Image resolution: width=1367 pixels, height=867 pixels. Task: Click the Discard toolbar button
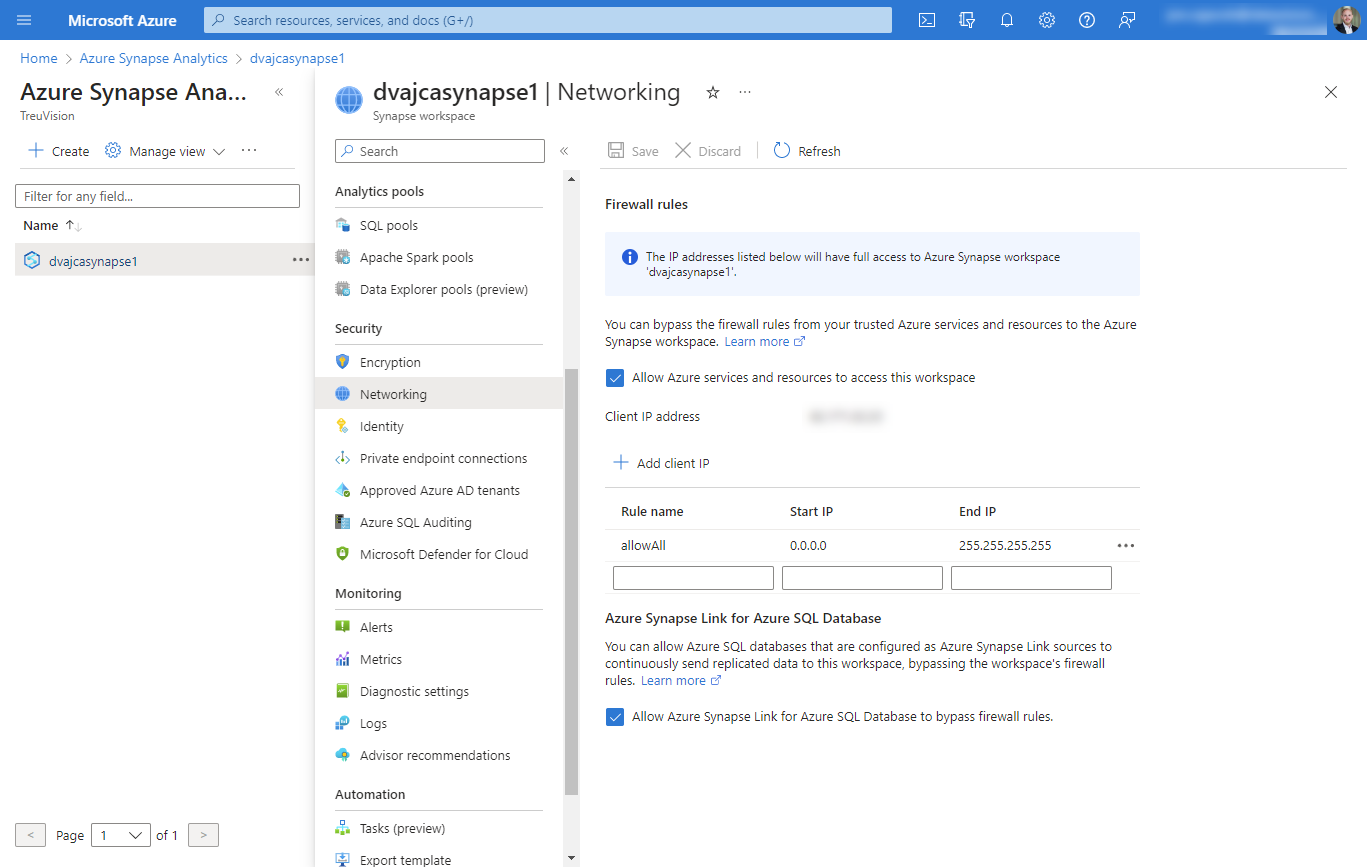coord(708,151)
